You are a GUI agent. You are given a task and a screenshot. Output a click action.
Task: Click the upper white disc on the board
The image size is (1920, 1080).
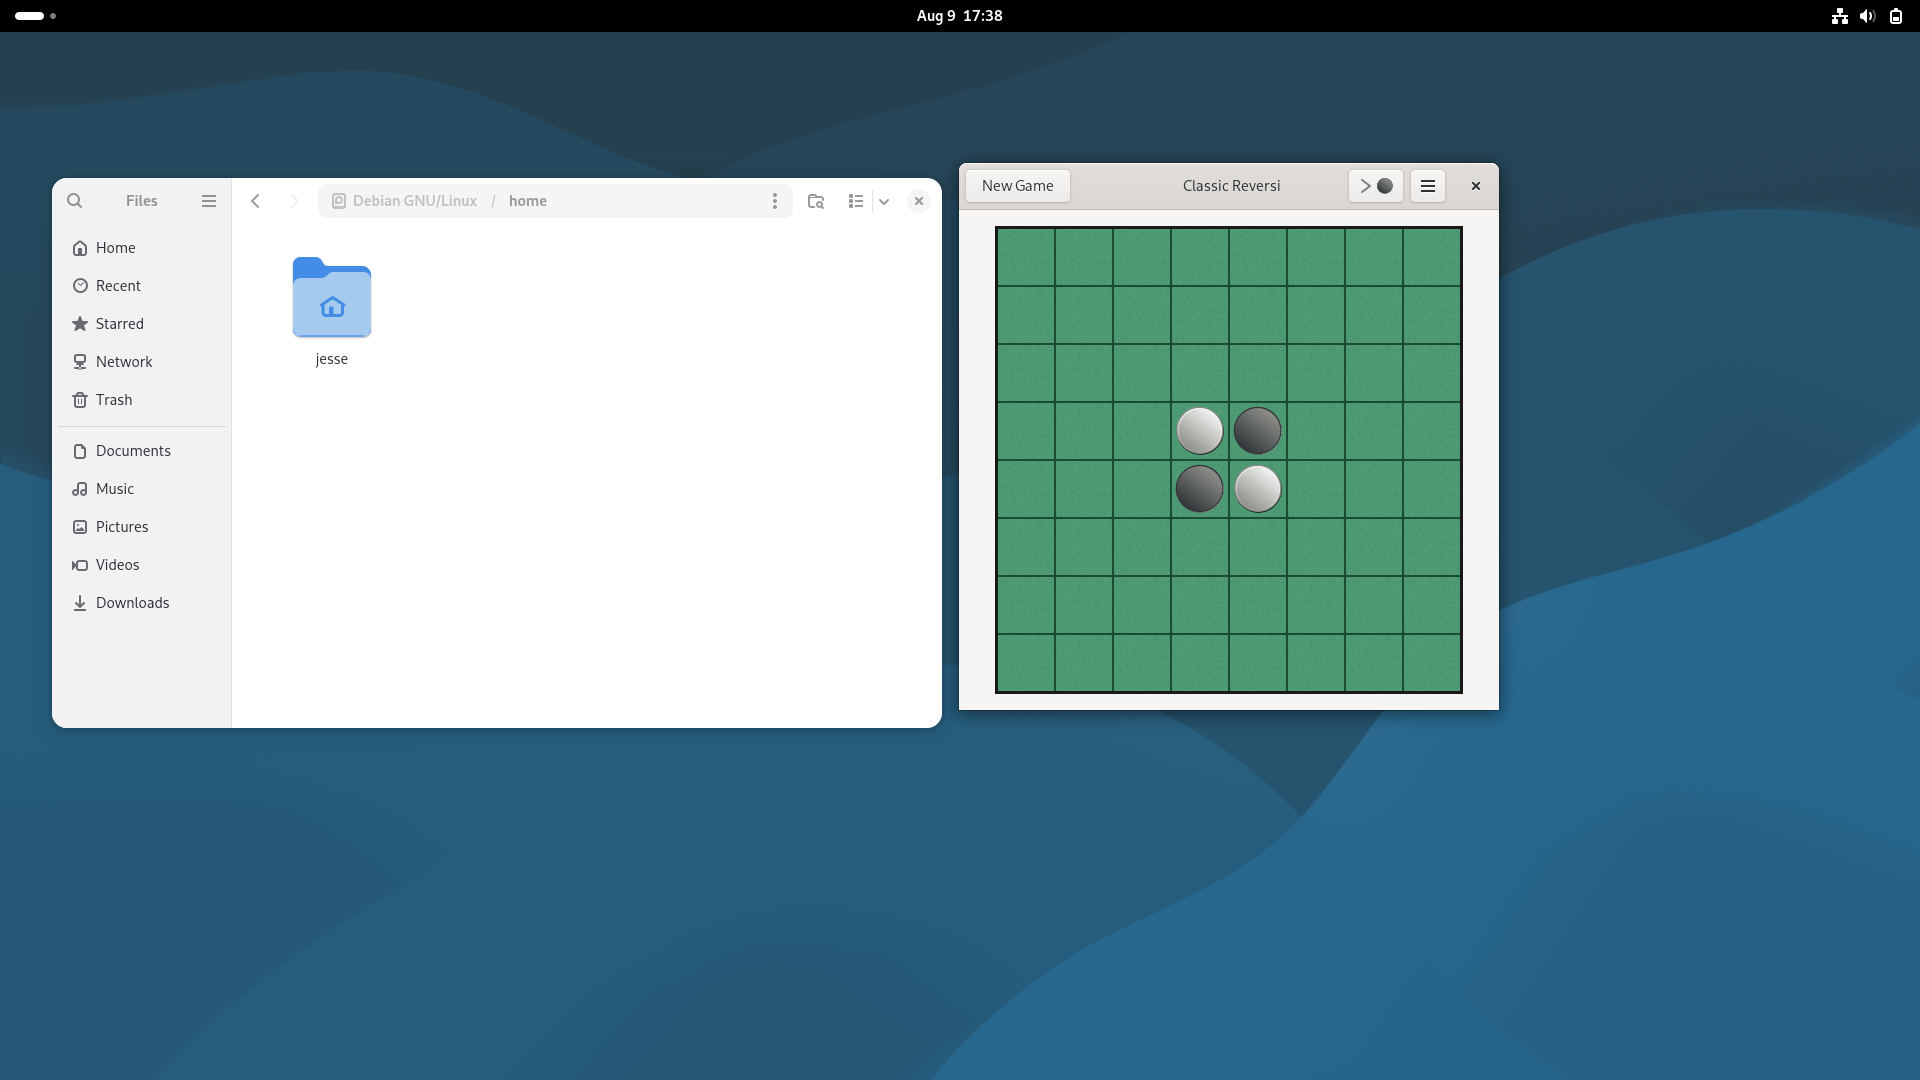click(1200, 431)
